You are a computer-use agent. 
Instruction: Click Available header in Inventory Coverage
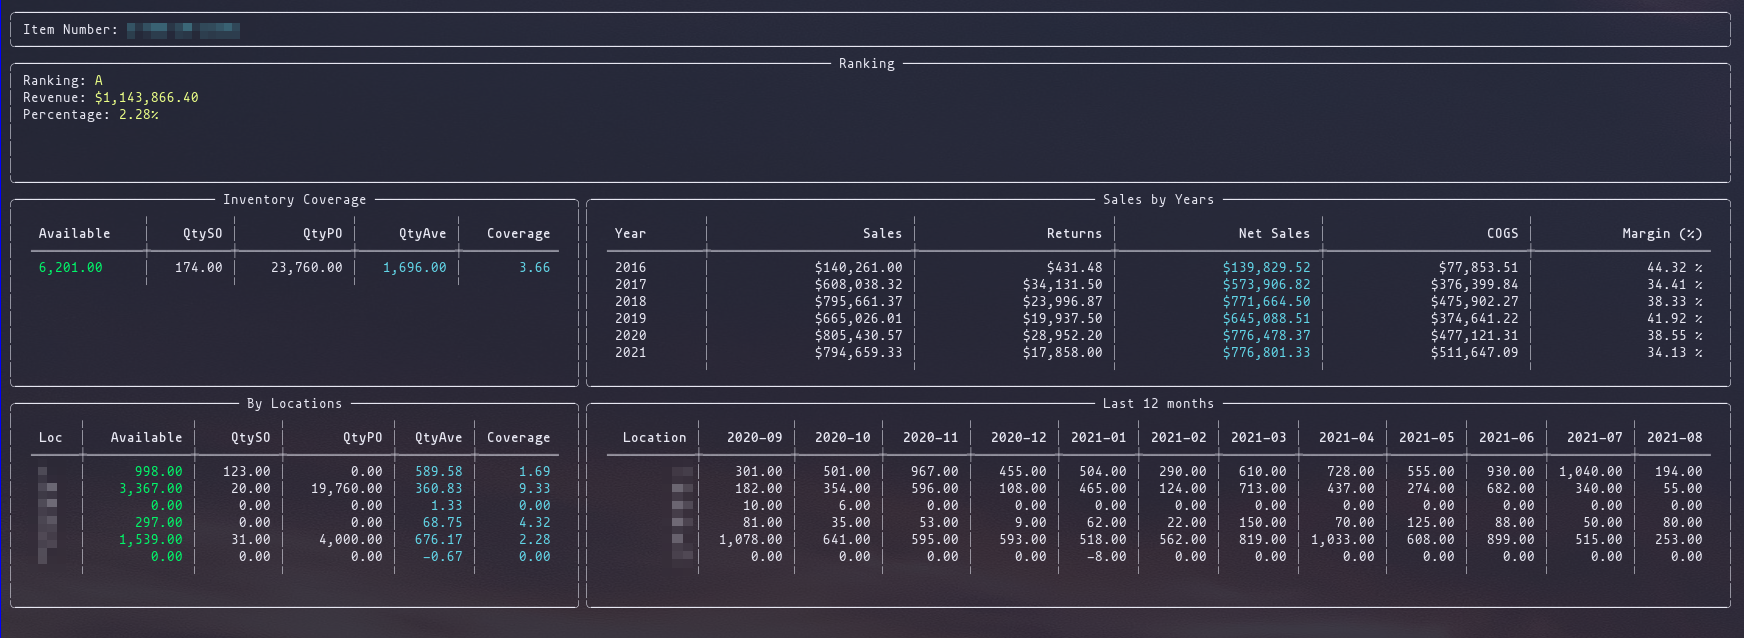(75, 234)
